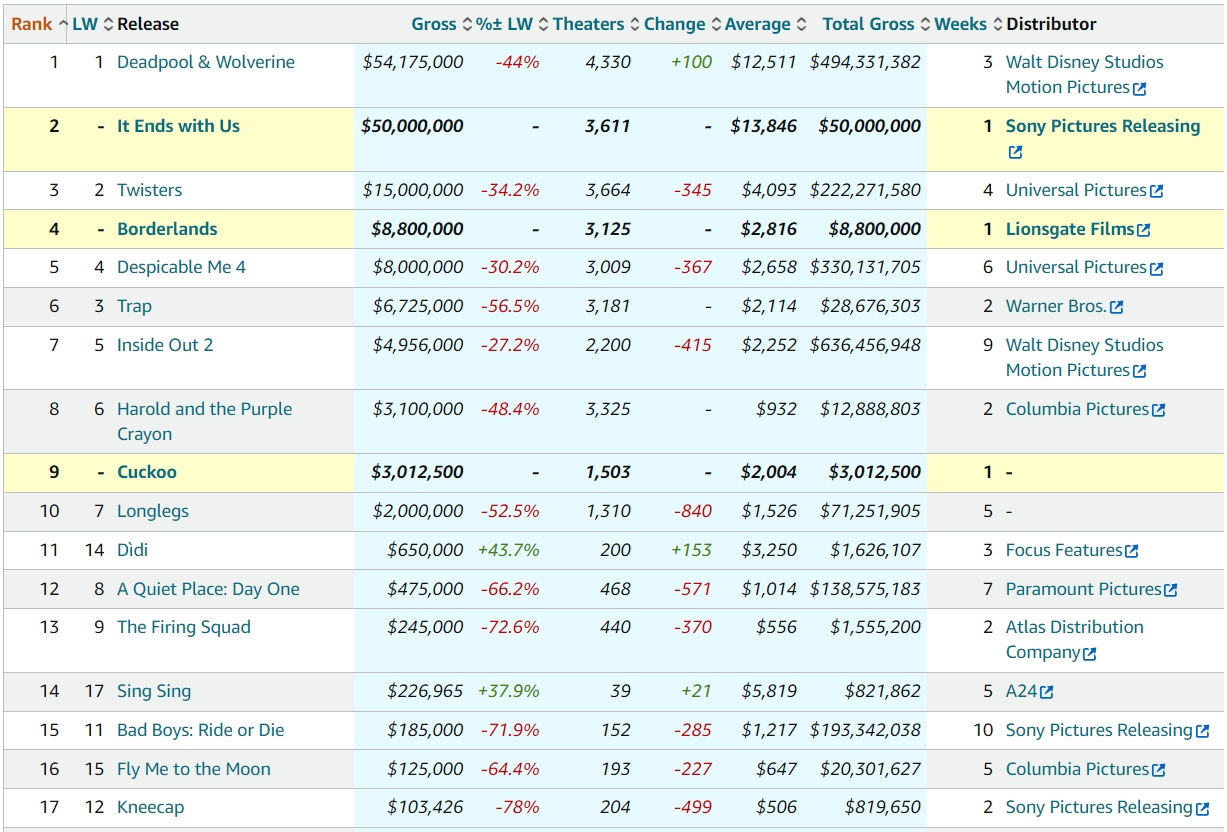Click sort icon next to Theaters header
This screenshot has height=832, width=1227.
(634, 24)
